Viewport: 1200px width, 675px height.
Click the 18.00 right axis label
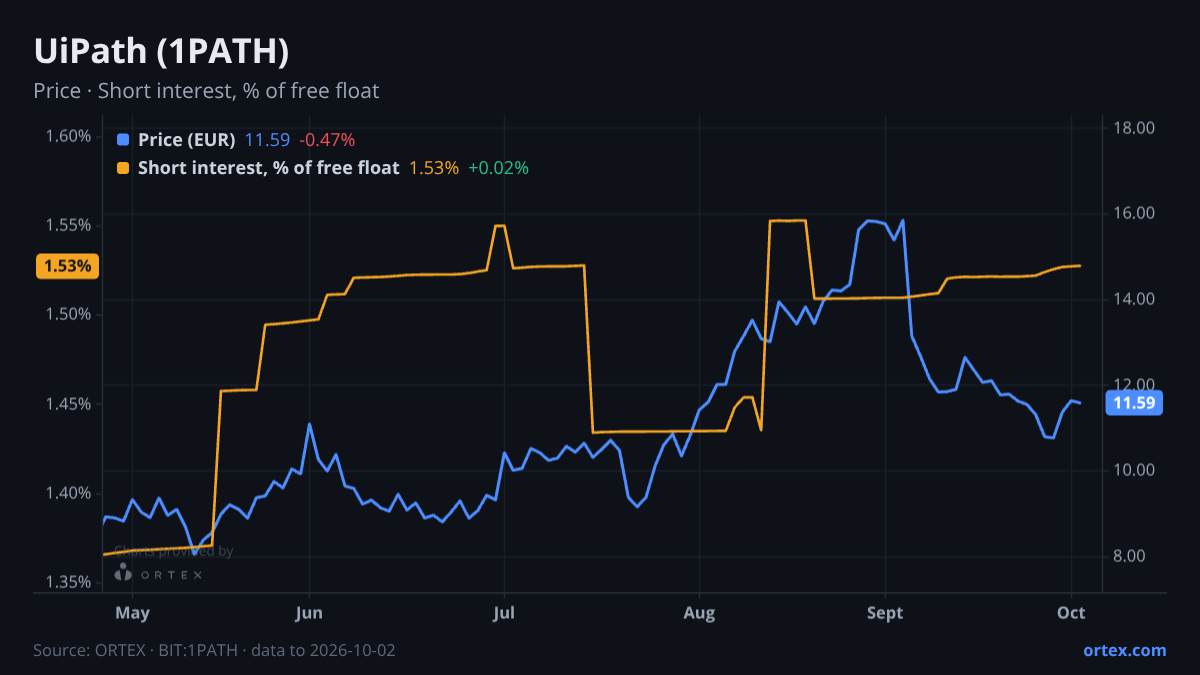[x=1134, y=128]
